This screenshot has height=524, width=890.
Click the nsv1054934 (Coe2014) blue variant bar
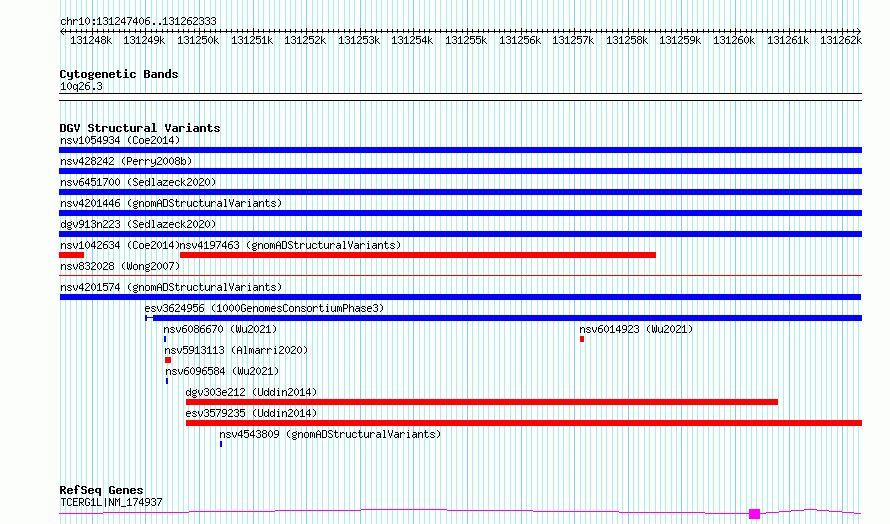[460, 150]
